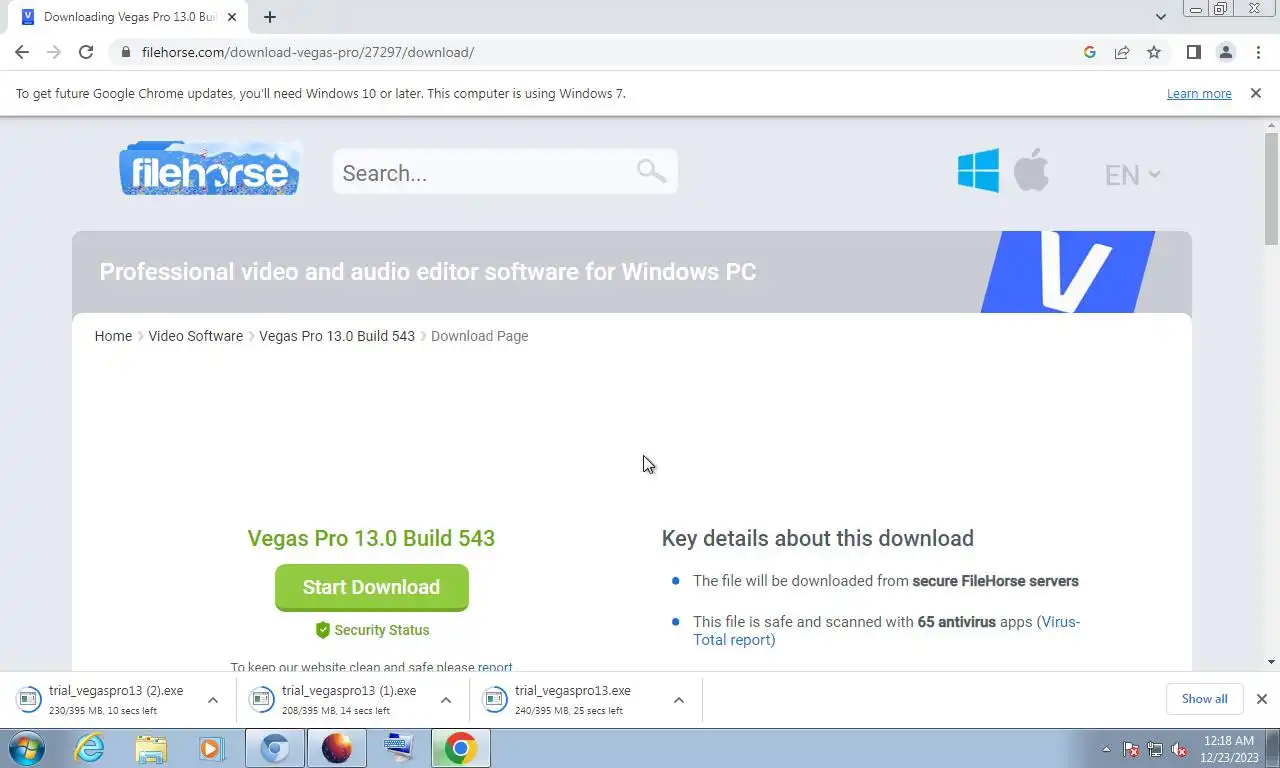Select the Downloading Vegas Pro tab
The height and width of the screenshot is (768, 1280).
pos(128,17)
